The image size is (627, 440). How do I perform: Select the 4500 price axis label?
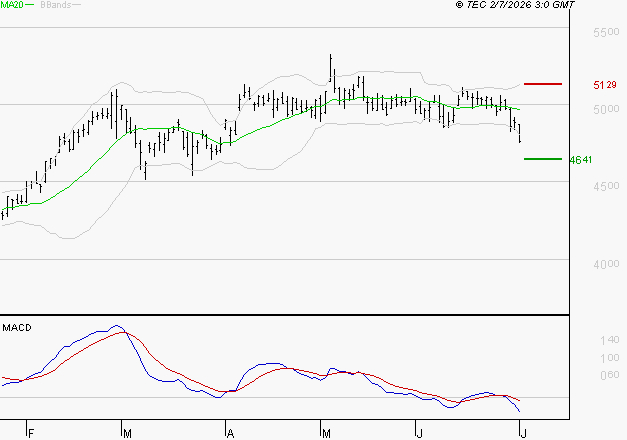[x=606, y=186]
